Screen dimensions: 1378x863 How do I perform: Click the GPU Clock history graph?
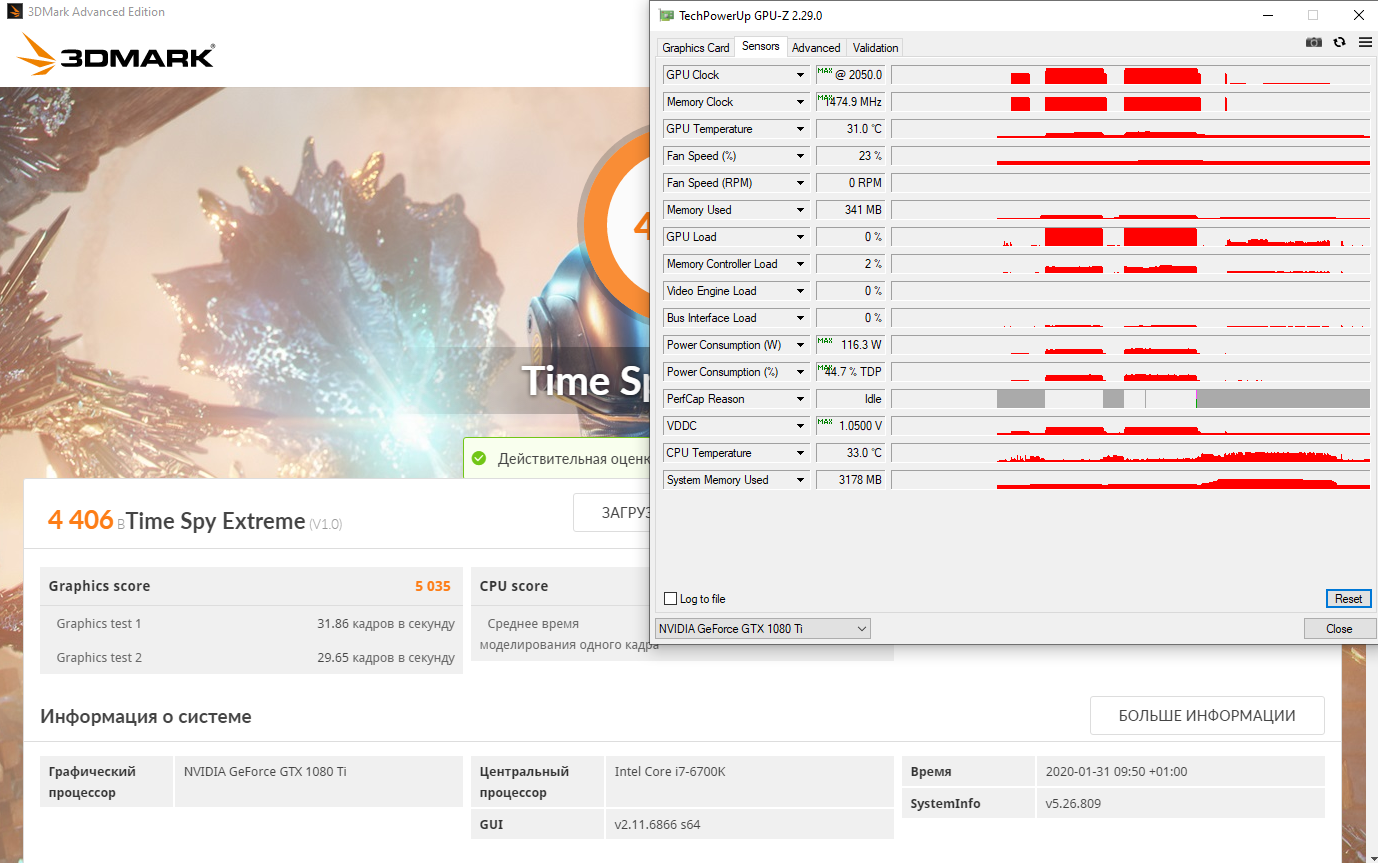coord(1130,75)
